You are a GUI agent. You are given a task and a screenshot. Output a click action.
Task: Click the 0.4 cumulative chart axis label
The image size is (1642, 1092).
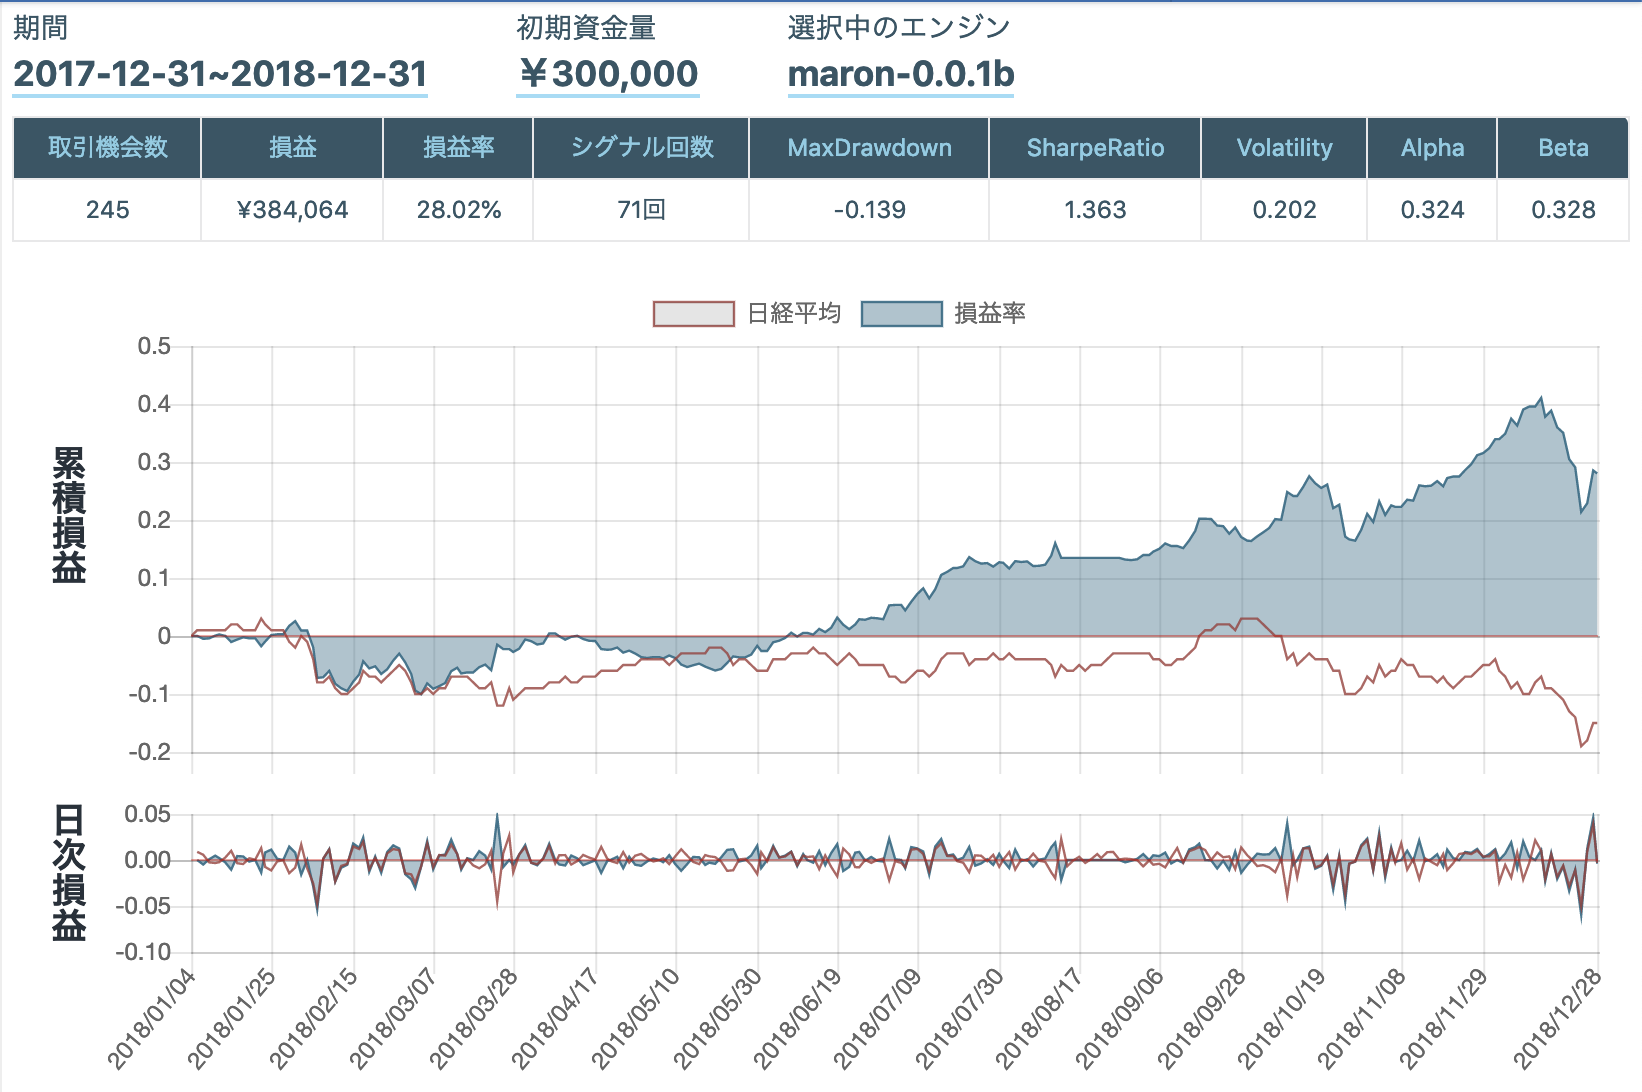point(154,404)
